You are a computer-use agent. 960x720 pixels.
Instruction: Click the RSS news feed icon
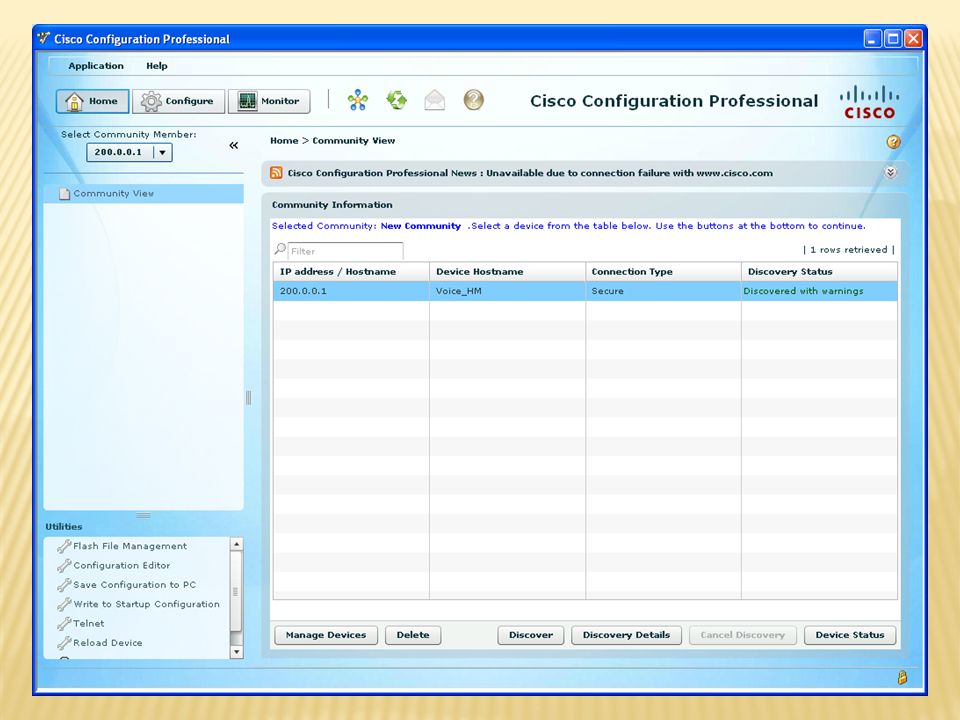276,173
